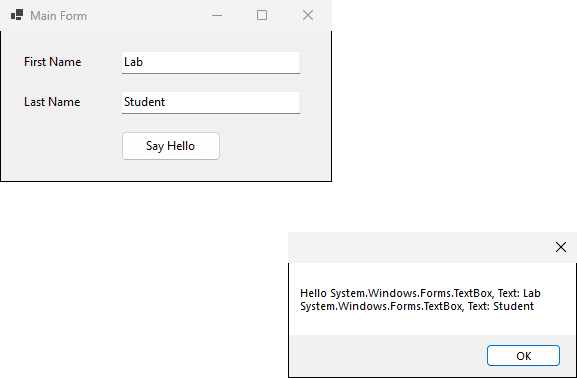Focus the Last Name text box
The width and height of the screenshot is (577, 378).
(x=211, y=103)
